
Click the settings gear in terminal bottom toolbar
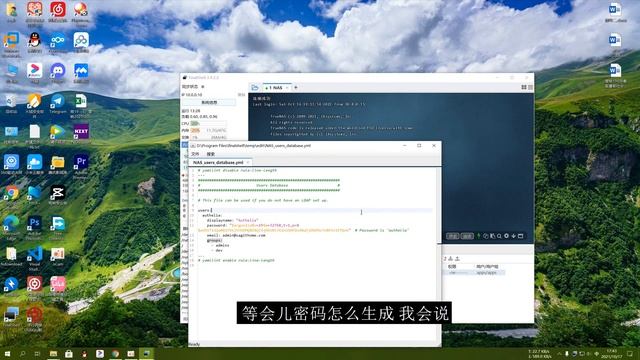(507, 236)
